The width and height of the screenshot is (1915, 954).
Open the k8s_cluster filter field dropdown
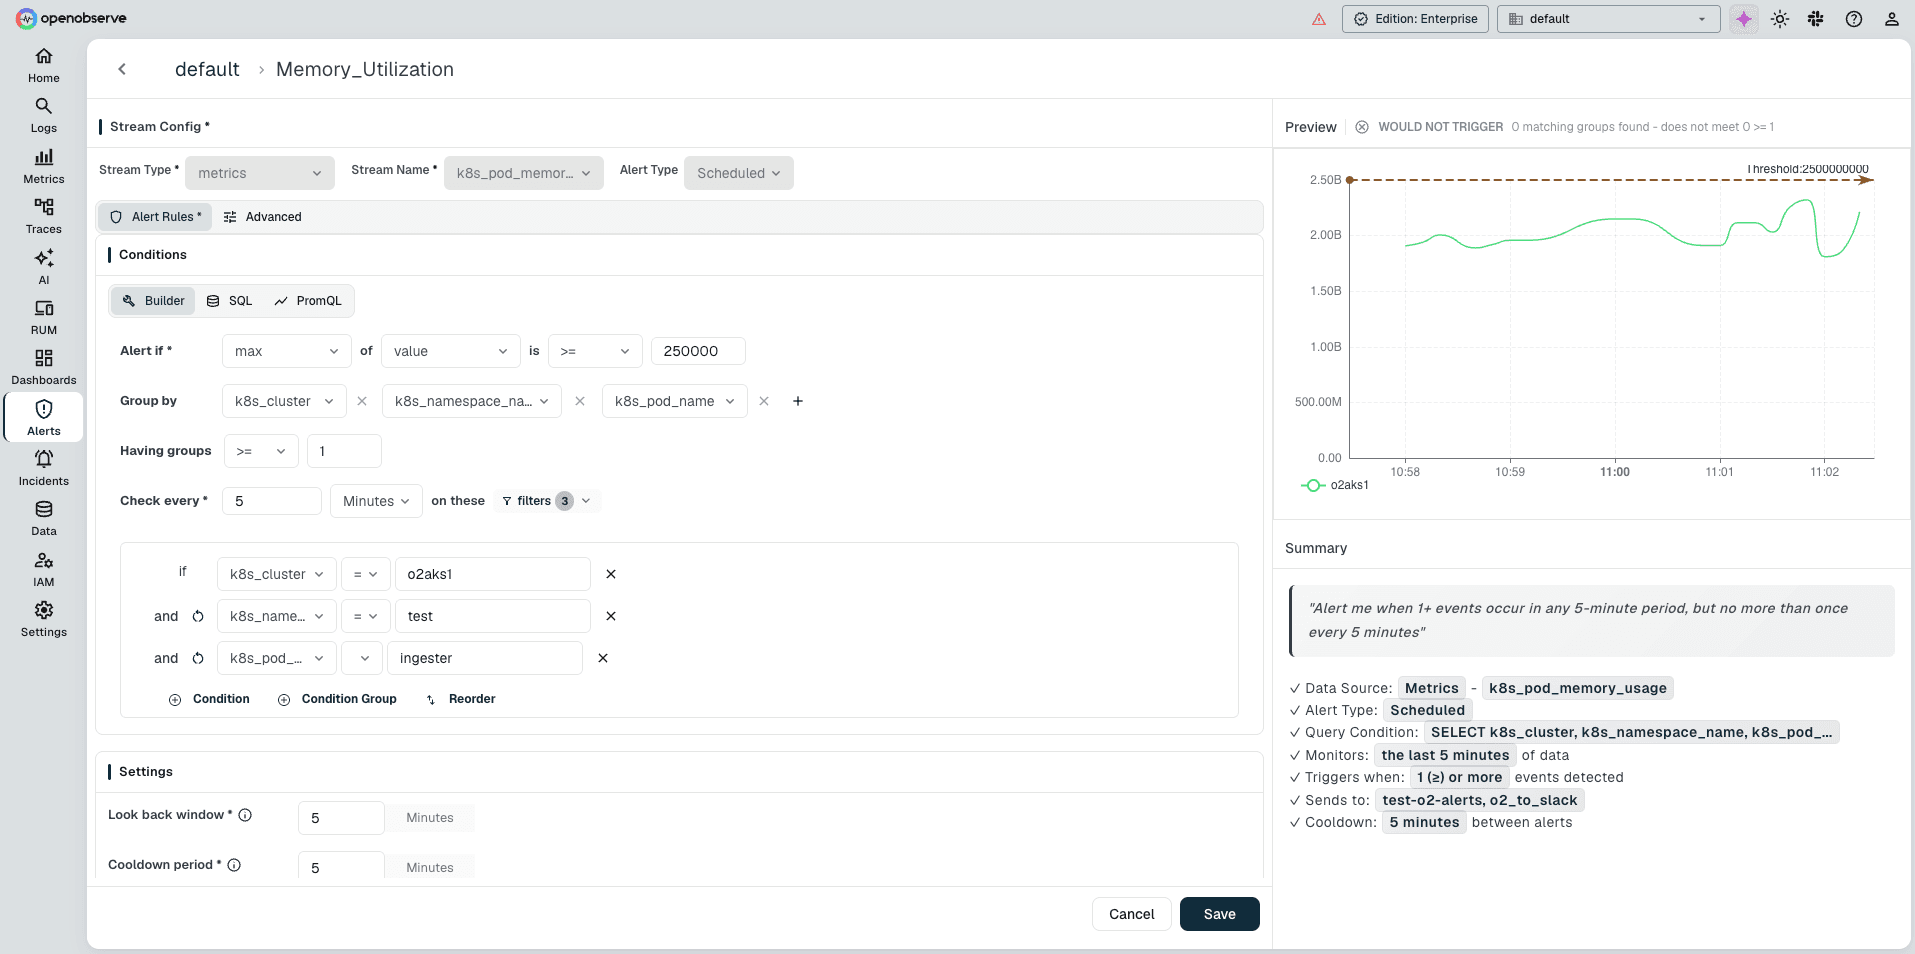pyautogui.click(x=277, y=574)
